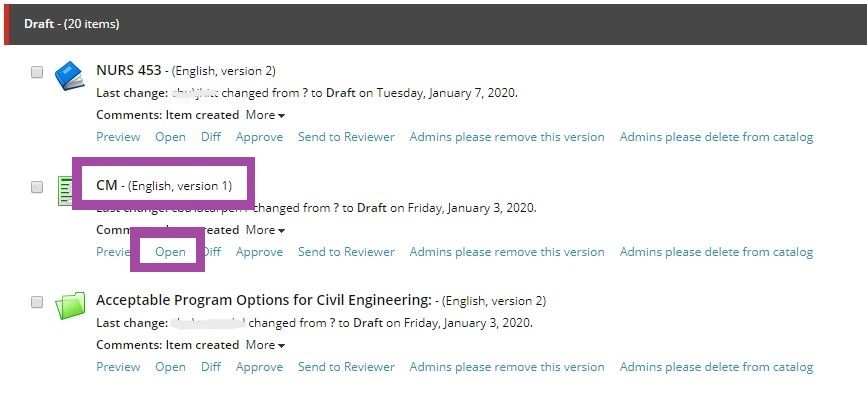This screenshot has width=867, height=399.
Task: Tick the checkbox next to NURS 453
Action: click(x=36, y=72)
